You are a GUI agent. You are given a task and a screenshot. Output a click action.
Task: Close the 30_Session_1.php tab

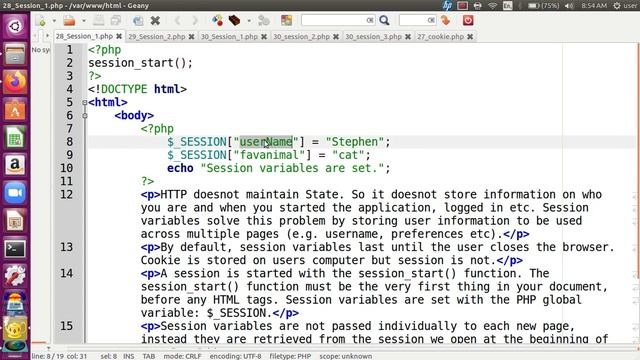pos(264,36)
